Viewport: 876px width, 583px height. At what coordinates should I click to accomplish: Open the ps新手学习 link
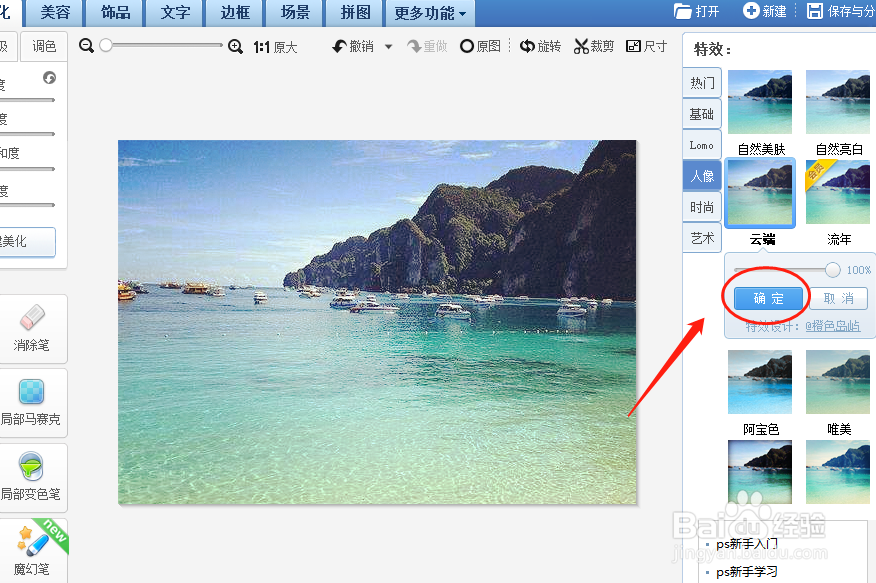[746, 571]
